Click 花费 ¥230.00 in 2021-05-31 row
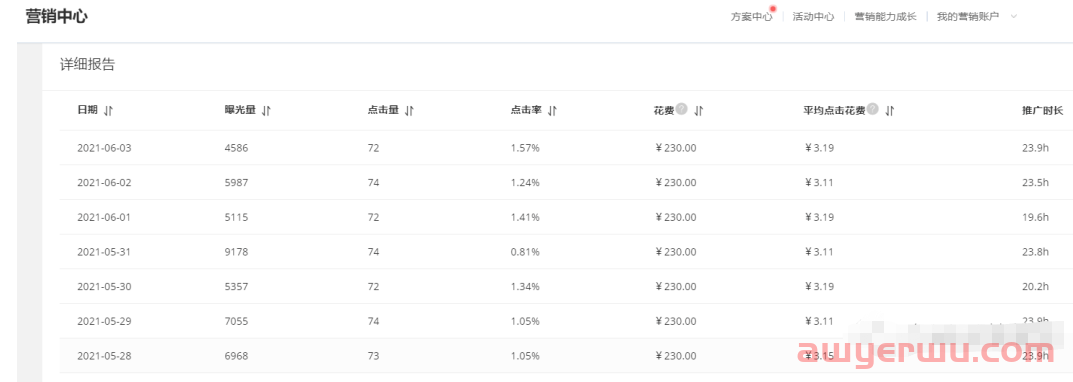Image resolution: width=1073 pixels, height=382 pixels. click(675, 252)
